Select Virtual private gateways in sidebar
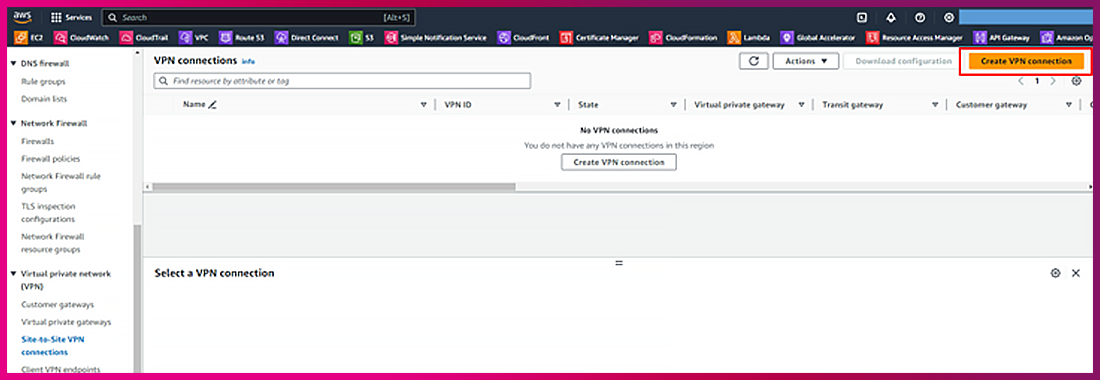The width and height of the screenshot is (1100, 380). 66,323
